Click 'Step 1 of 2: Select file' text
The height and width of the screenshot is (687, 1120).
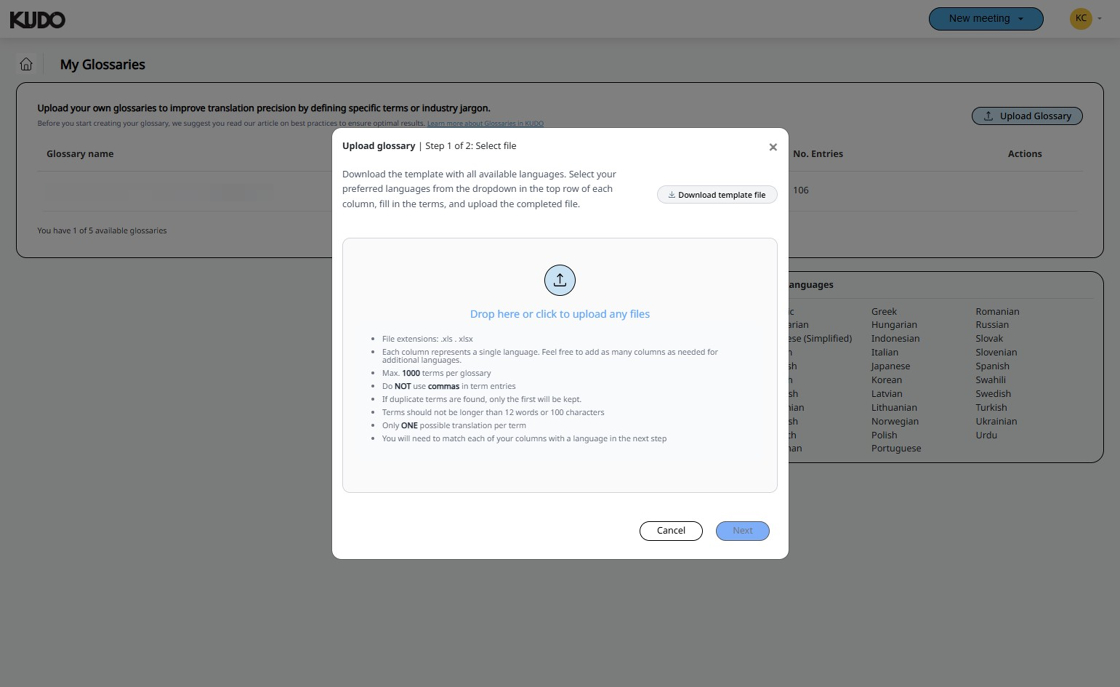471,146
